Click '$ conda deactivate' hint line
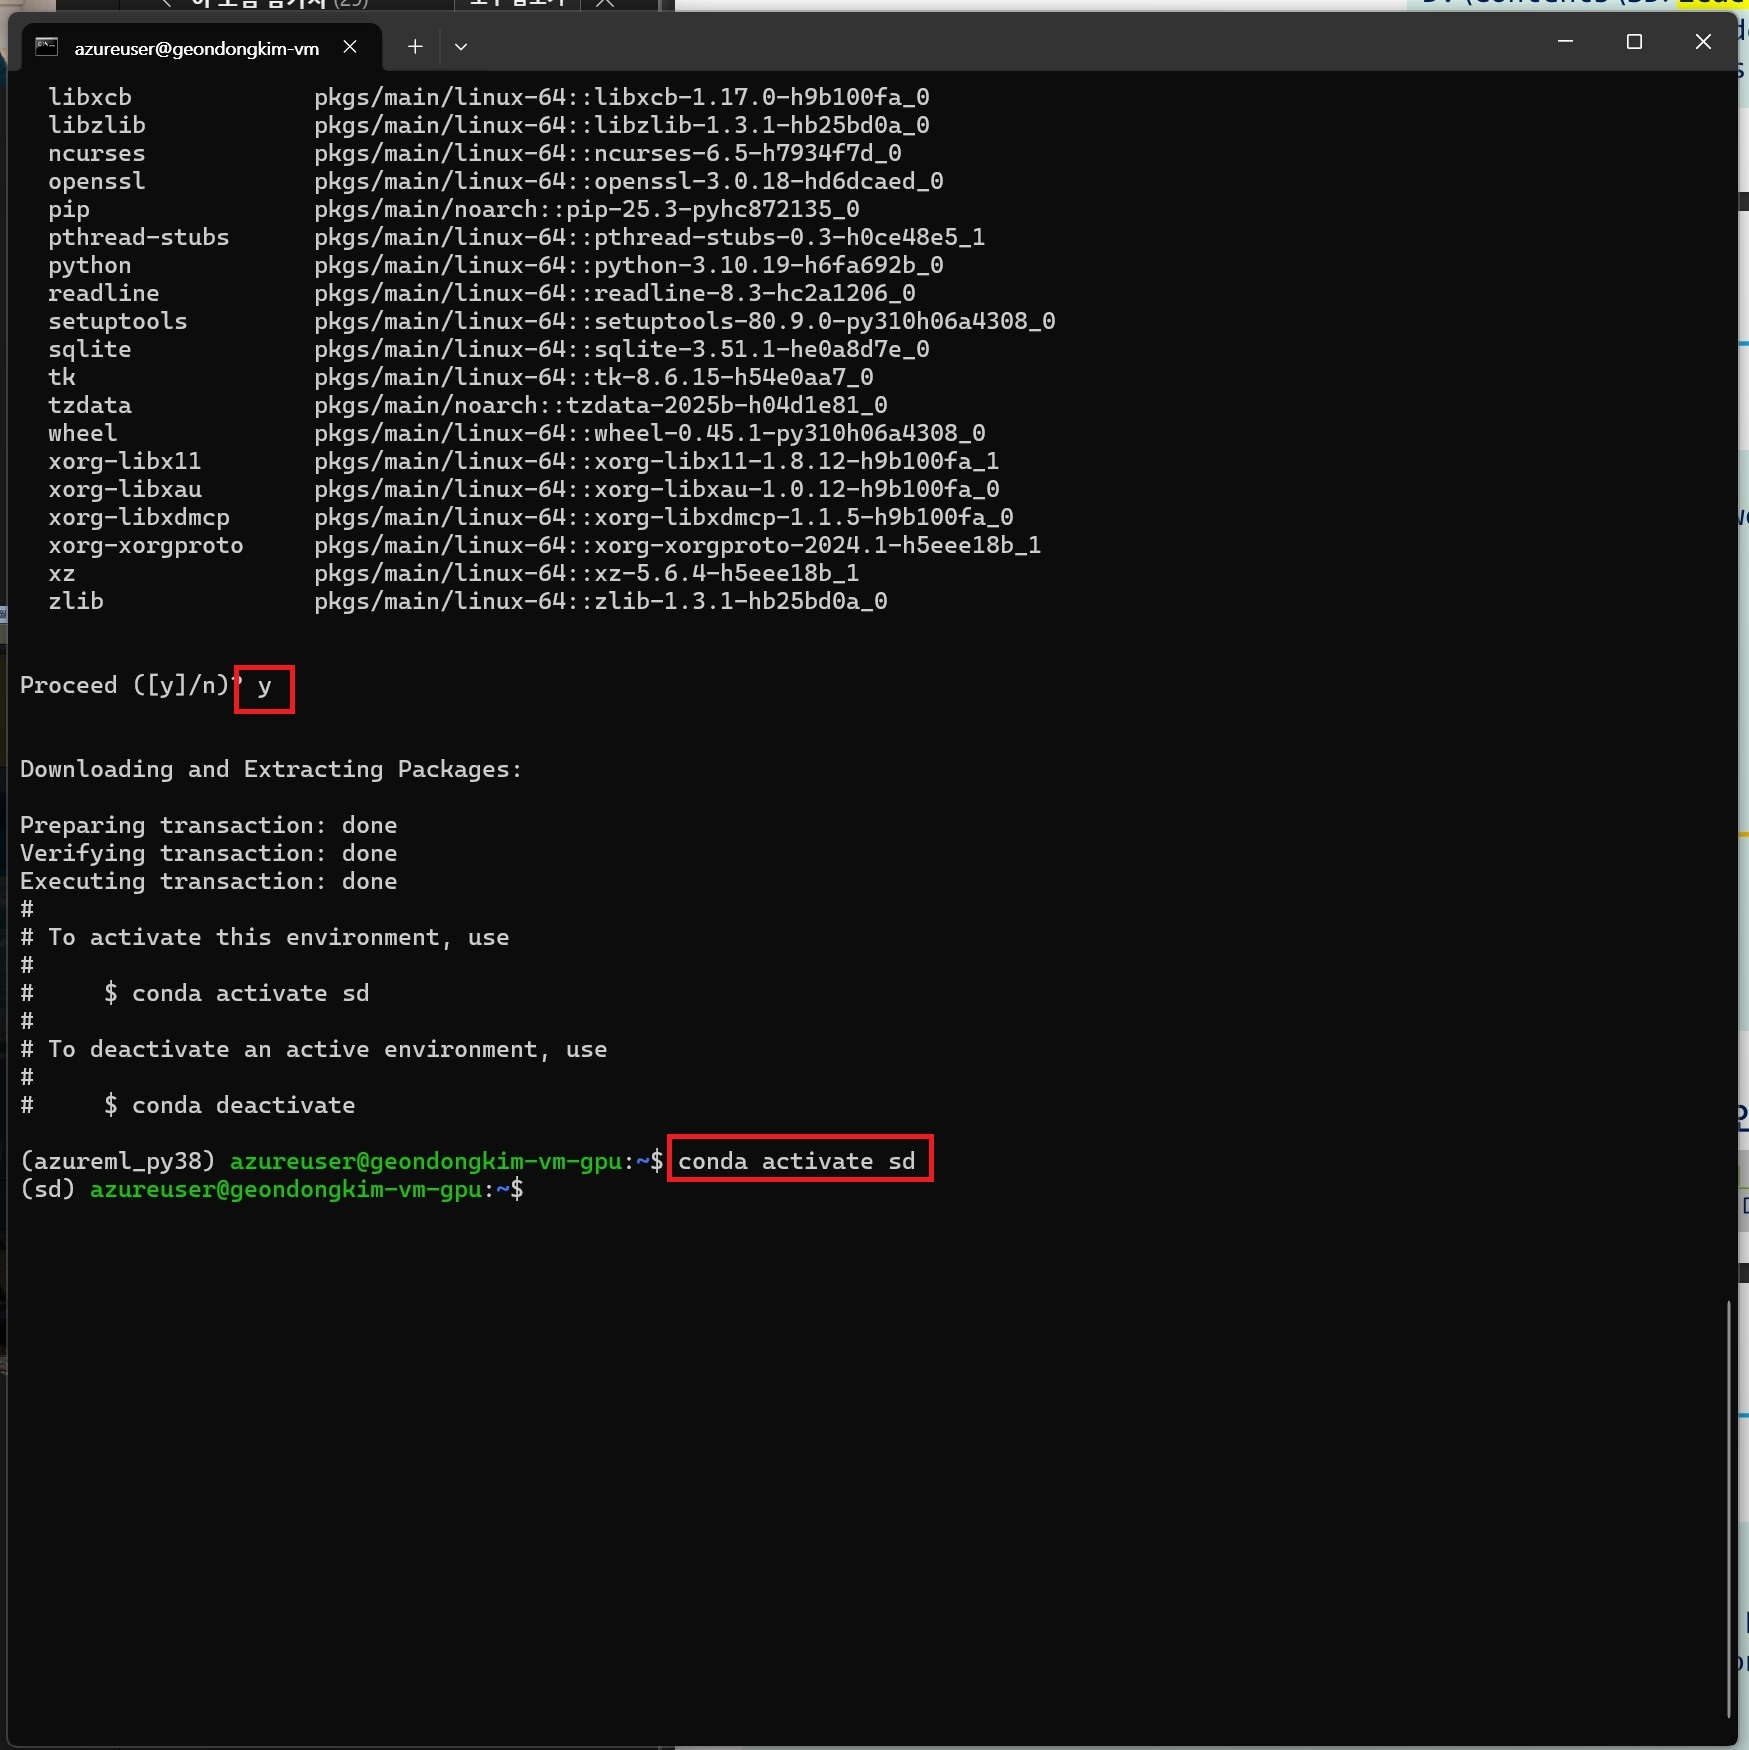The image size is (1749, 1750). (x=230, y=1105)
